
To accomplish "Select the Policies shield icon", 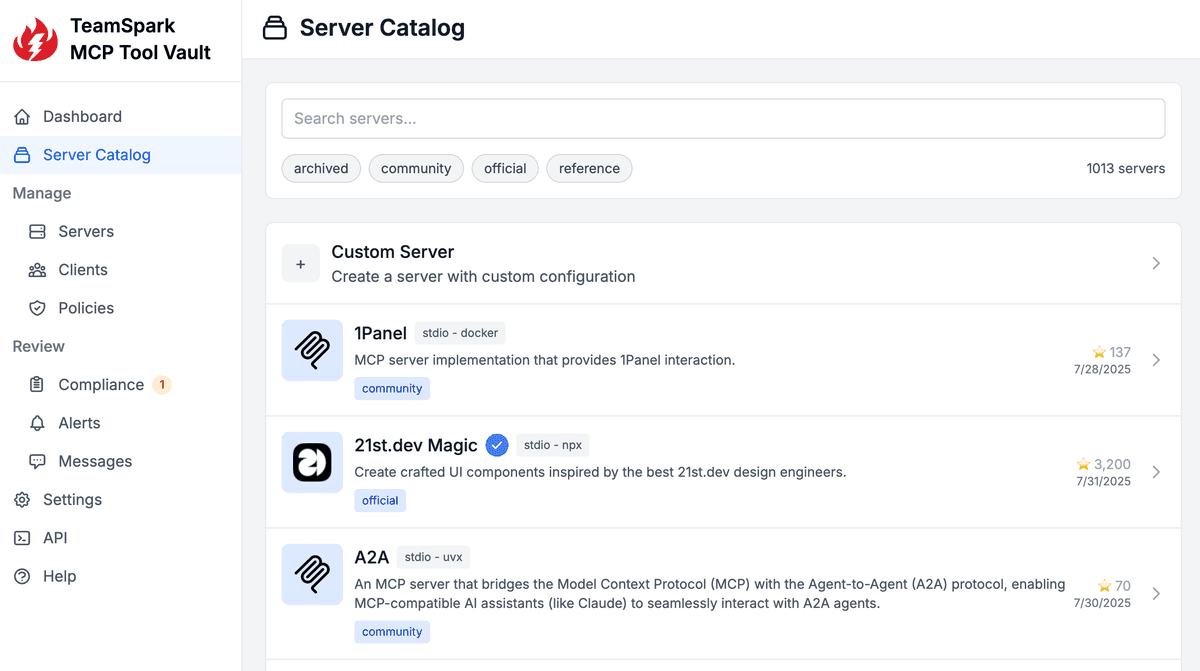I will point(37,307).
